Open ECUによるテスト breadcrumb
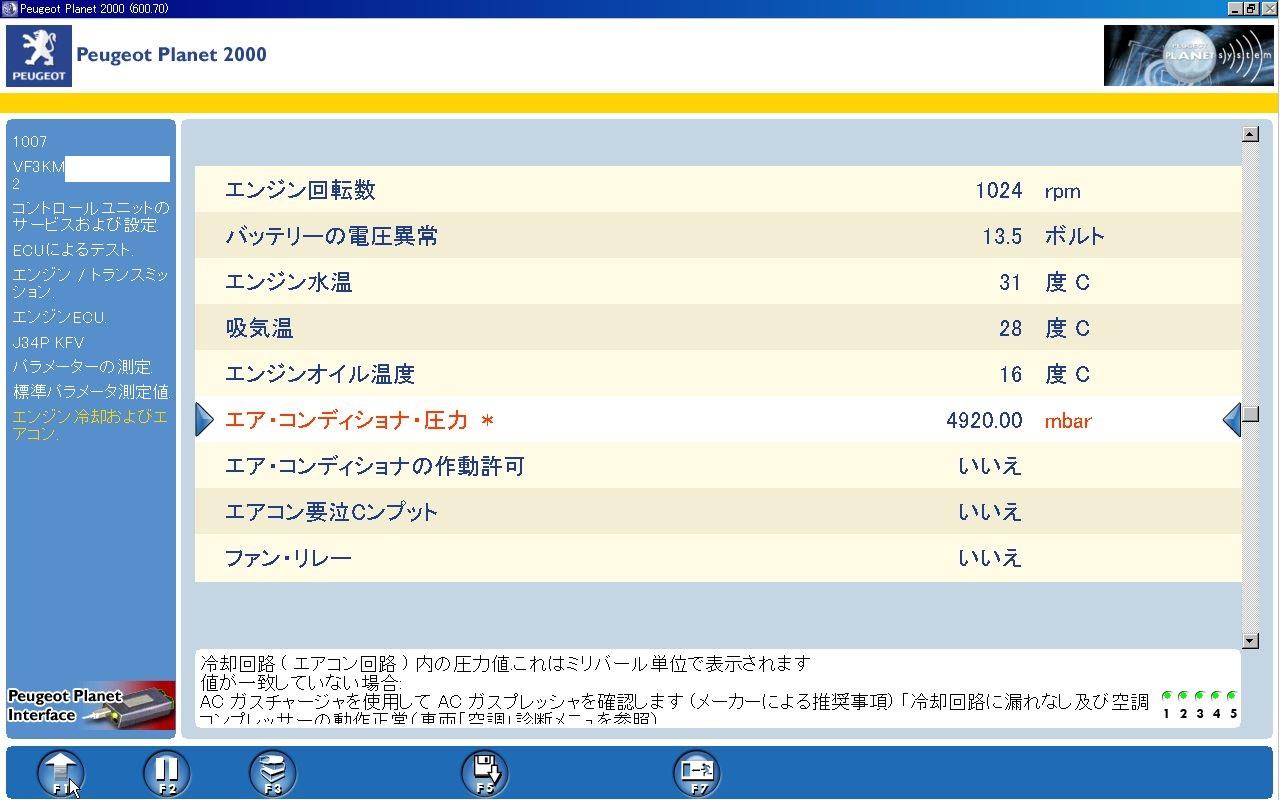The image size is (1280, 800). [x=73, y=250]
